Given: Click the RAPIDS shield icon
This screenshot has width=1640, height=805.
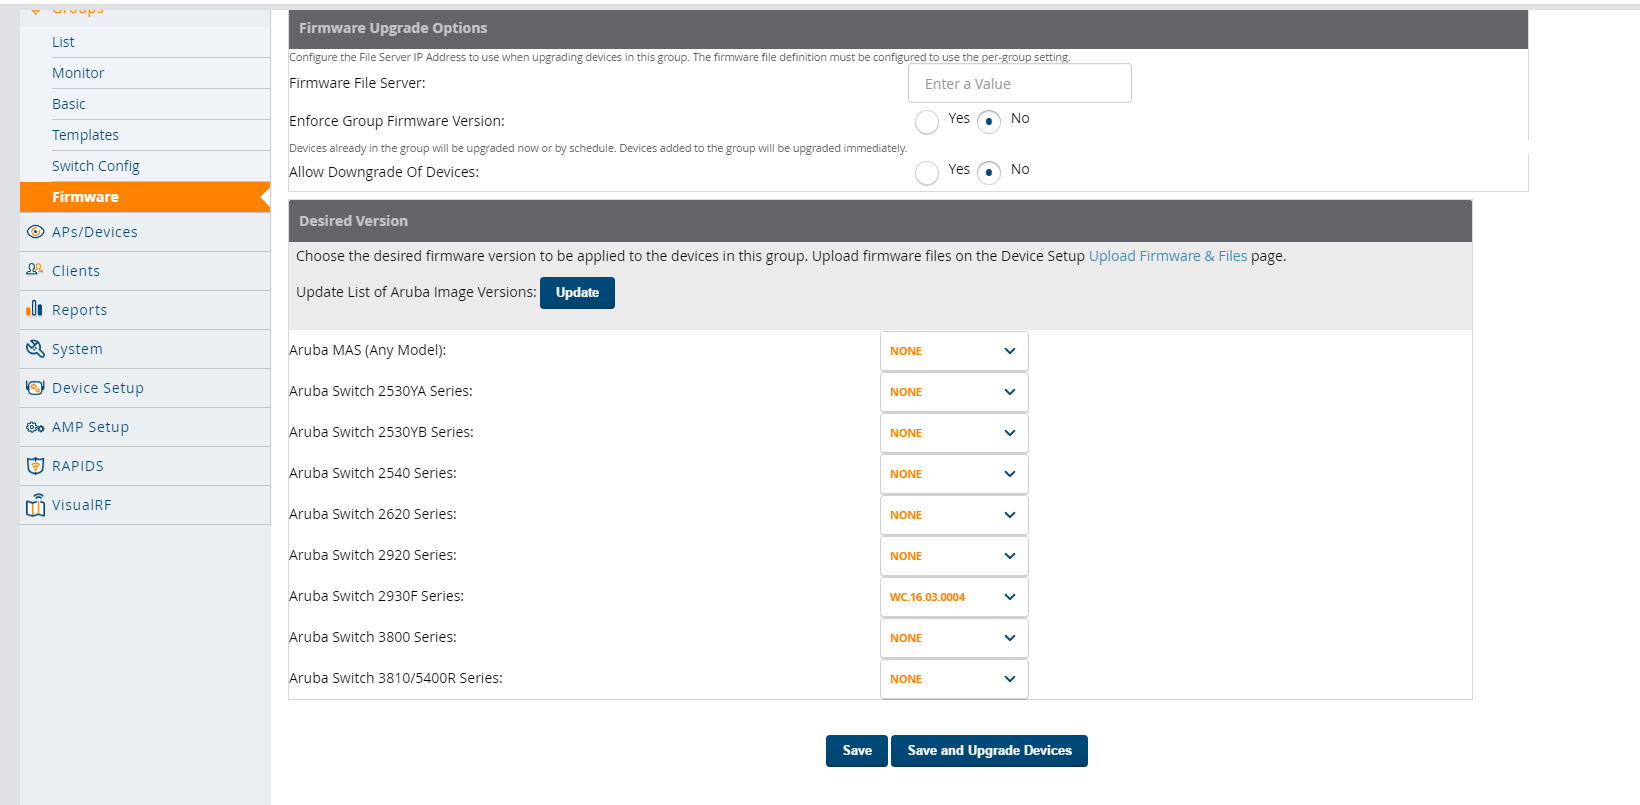Looking at the screenshot, I should 35,466.
